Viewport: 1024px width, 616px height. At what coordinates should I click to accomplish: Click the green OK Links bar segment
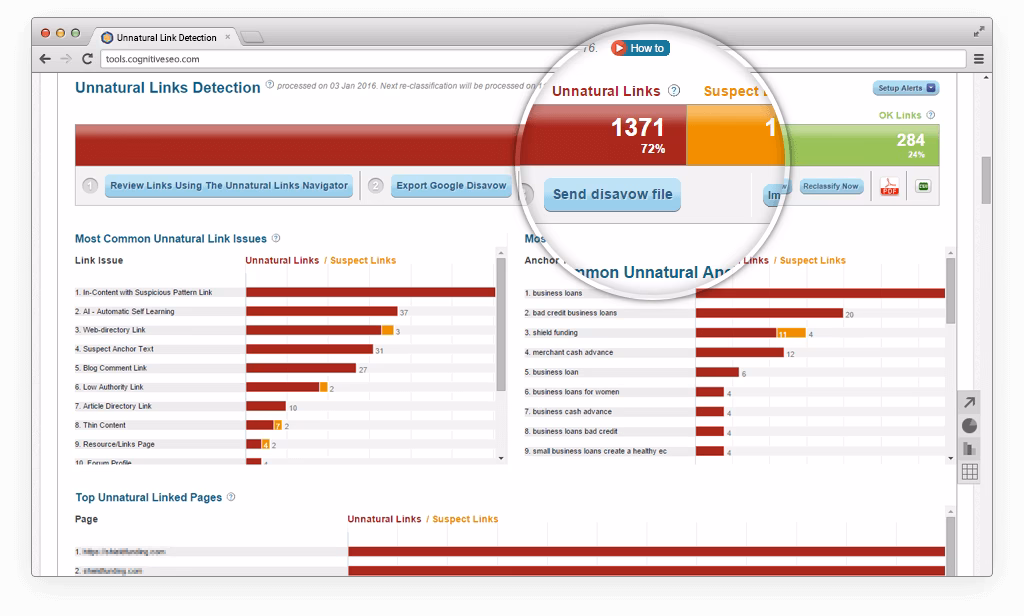click(865, 146)
